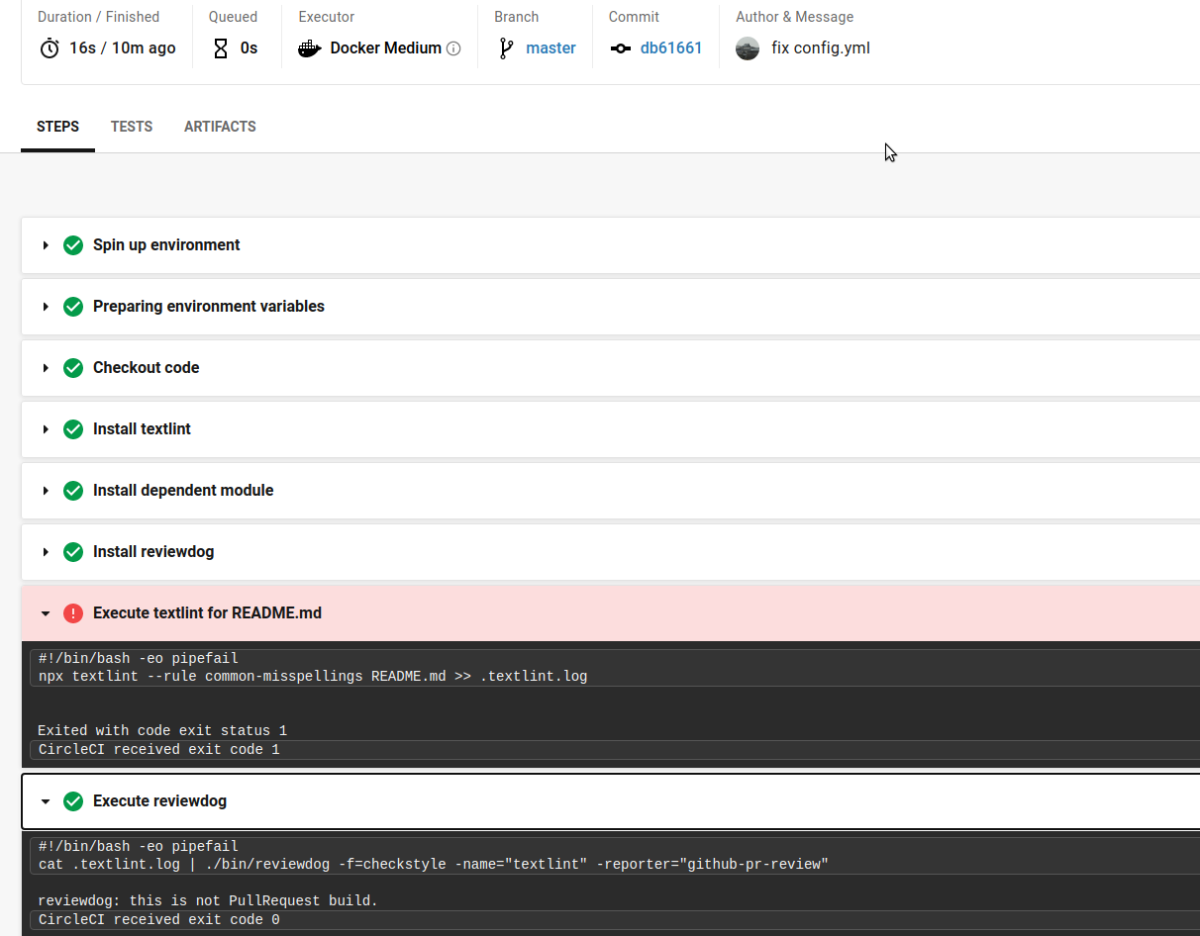This screenshot has height=936, width=1200.
Task: Click green check icon on Checkout code
Action: 73,368
